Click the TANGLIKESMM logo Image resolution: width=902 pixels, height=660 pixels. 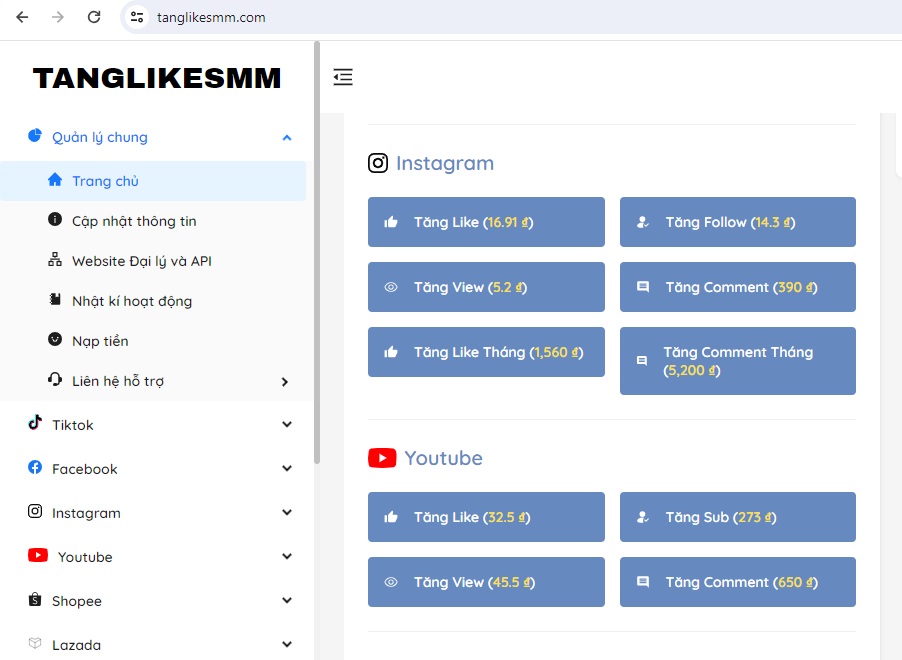(x=156, y=78)
